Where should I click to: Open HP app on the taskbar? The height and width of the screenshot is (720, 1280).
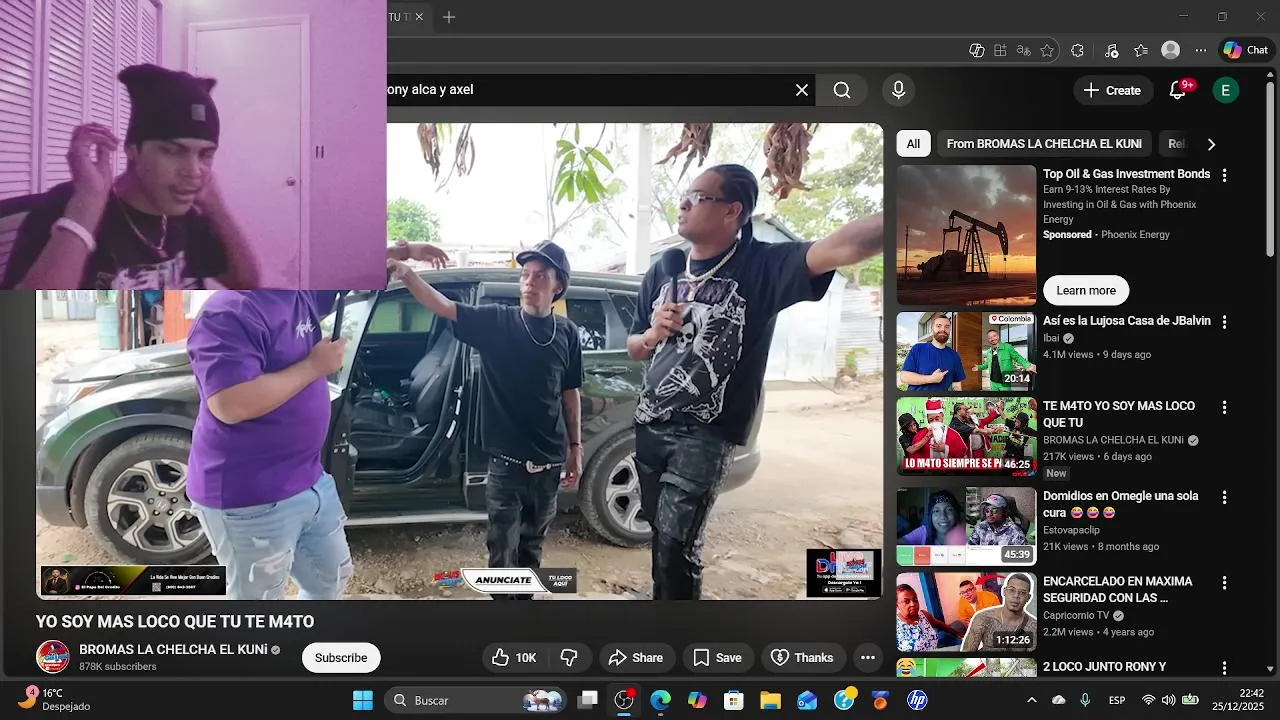coord(917,700)
